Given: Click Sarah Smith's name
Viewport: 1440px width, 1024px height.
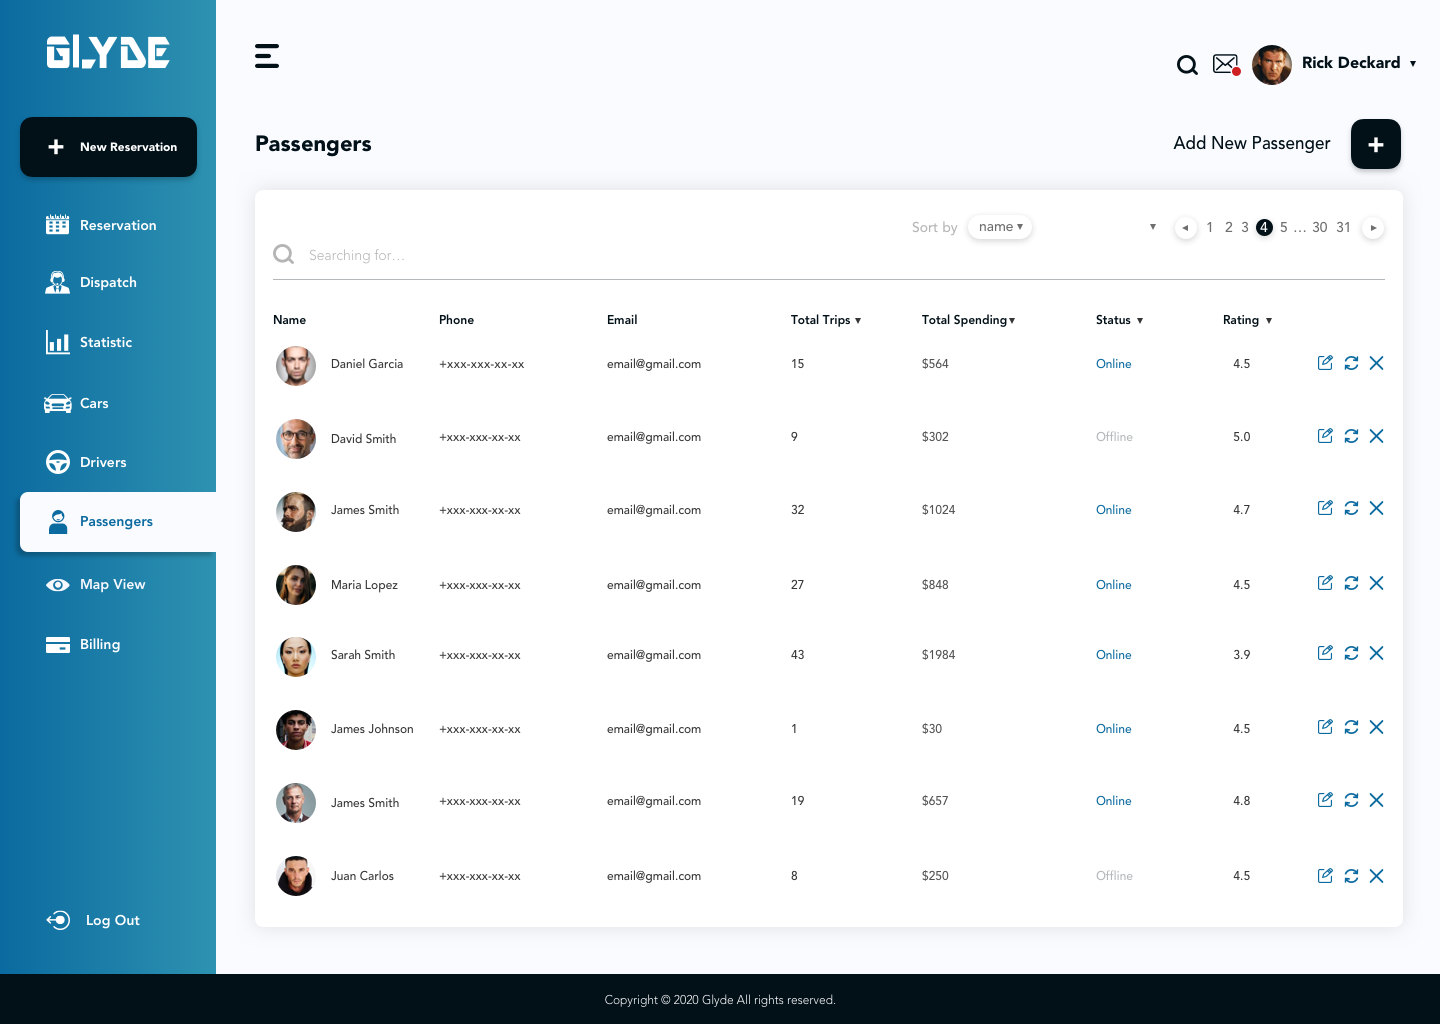Looking at the screenshot, I should pyautogui.click(x=363, y=655).
